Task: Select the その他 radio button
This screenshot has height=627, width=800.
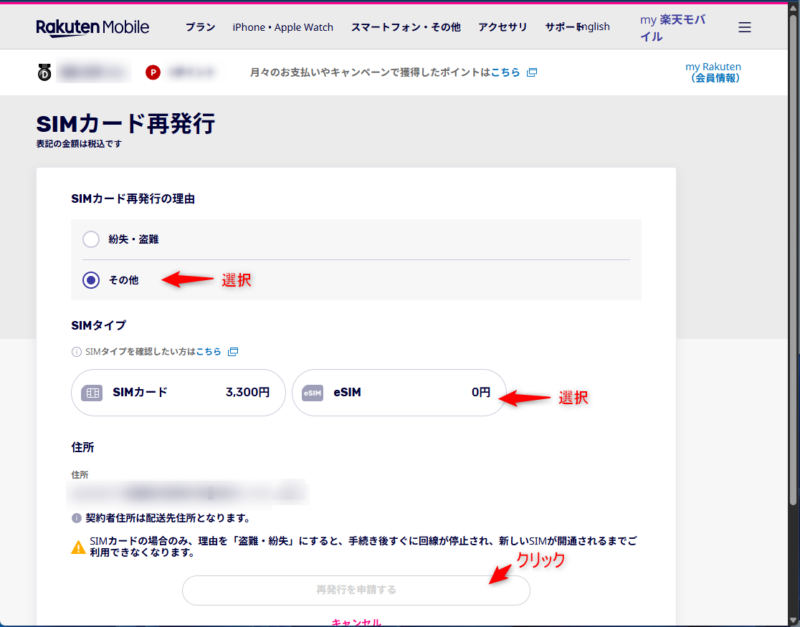Action: point(91,281)
